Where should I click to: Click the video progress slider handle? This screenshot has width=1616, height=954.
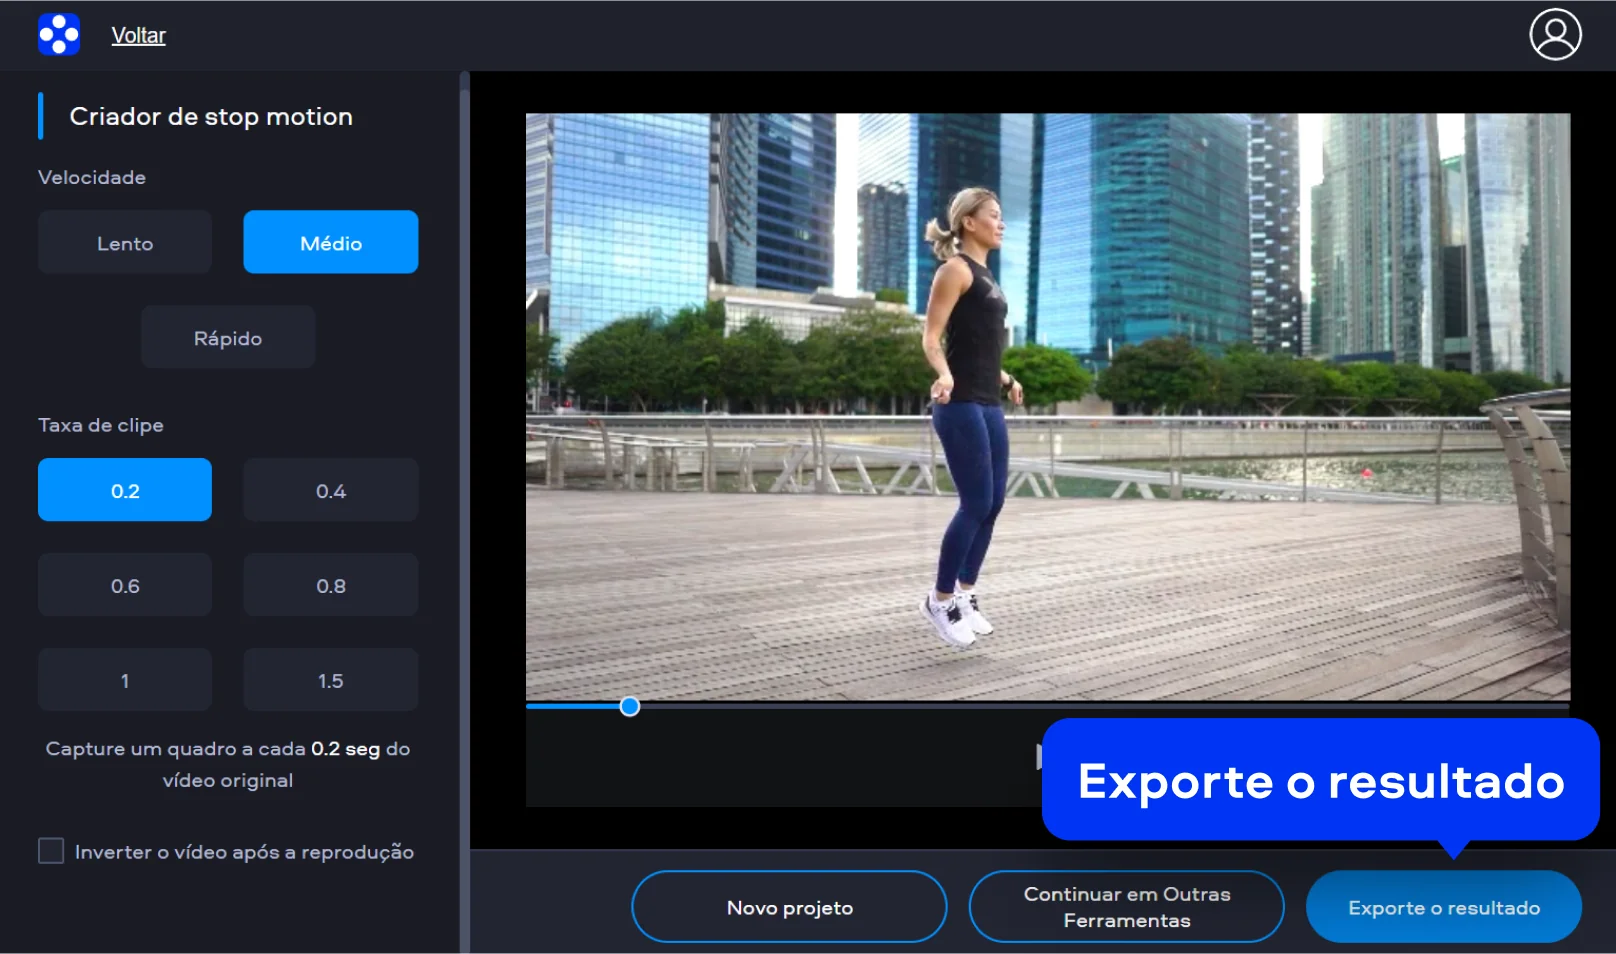point(629,707)
